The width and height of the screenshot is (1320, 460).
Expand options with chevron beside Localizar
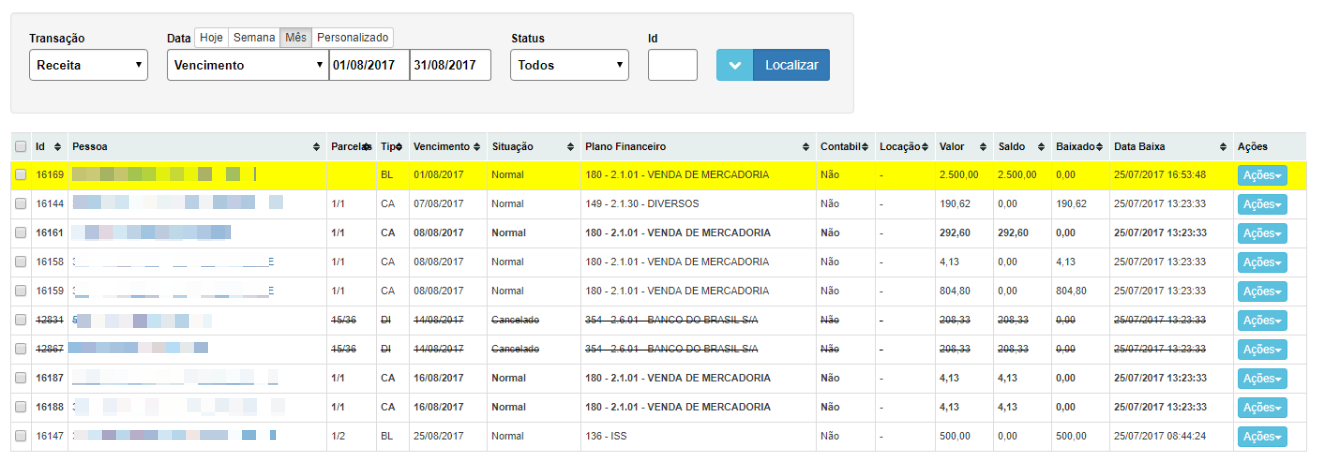734,65
